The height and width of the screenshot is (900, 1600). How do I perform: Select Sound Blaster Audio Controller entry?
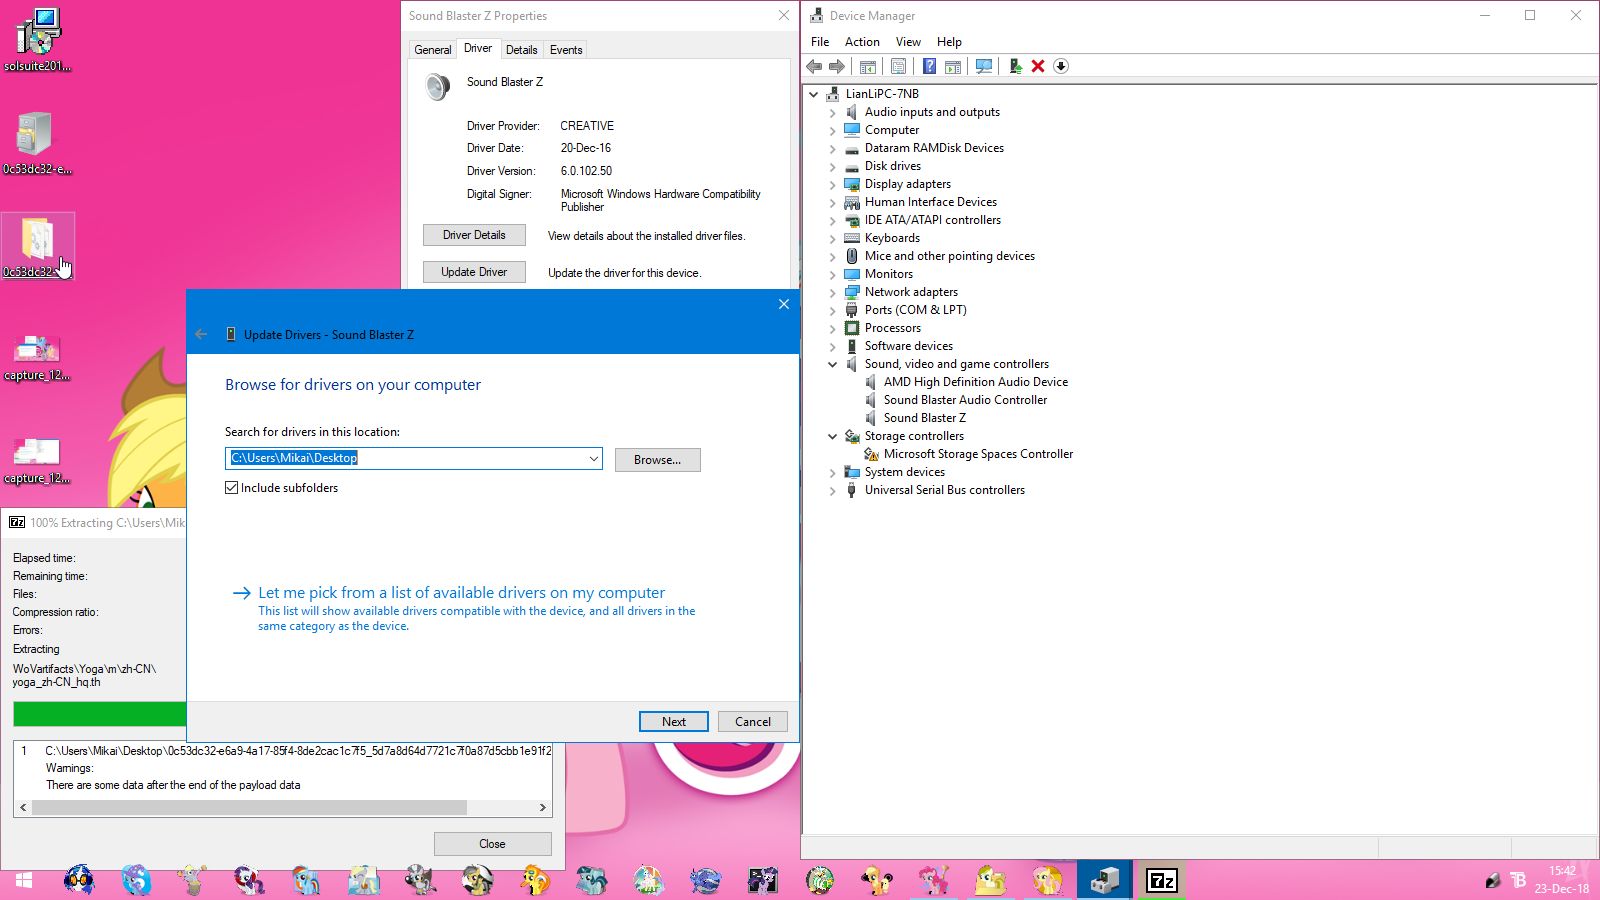click(x=965, y=400)
